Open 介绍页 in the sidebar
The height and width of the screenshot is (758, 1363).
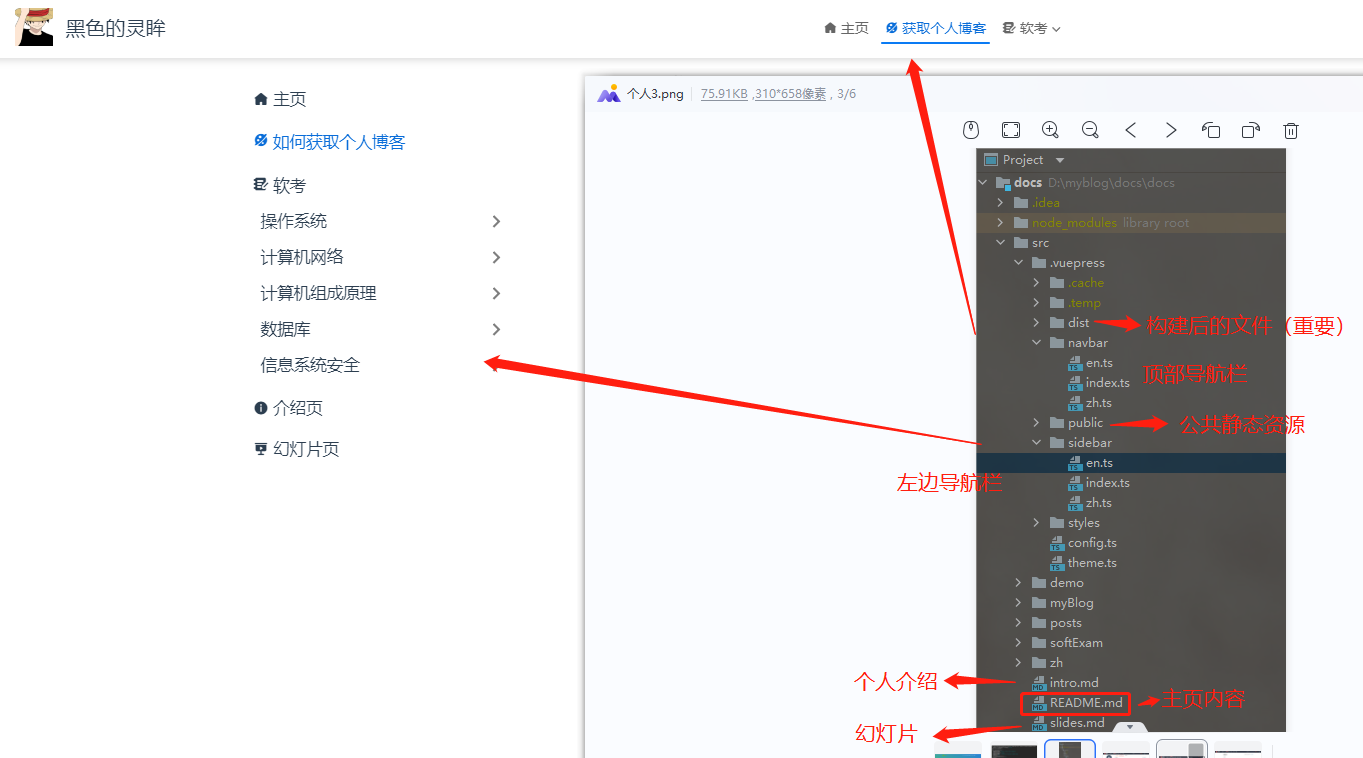point(289,408)
